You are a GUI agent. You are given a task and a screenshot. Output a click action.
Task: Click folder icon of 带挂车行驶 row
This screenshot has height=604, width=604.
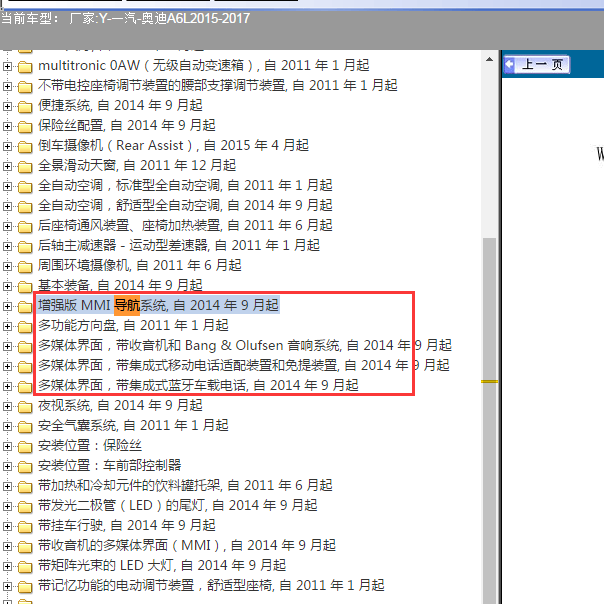pyautogui.click(x=25, y=527)
